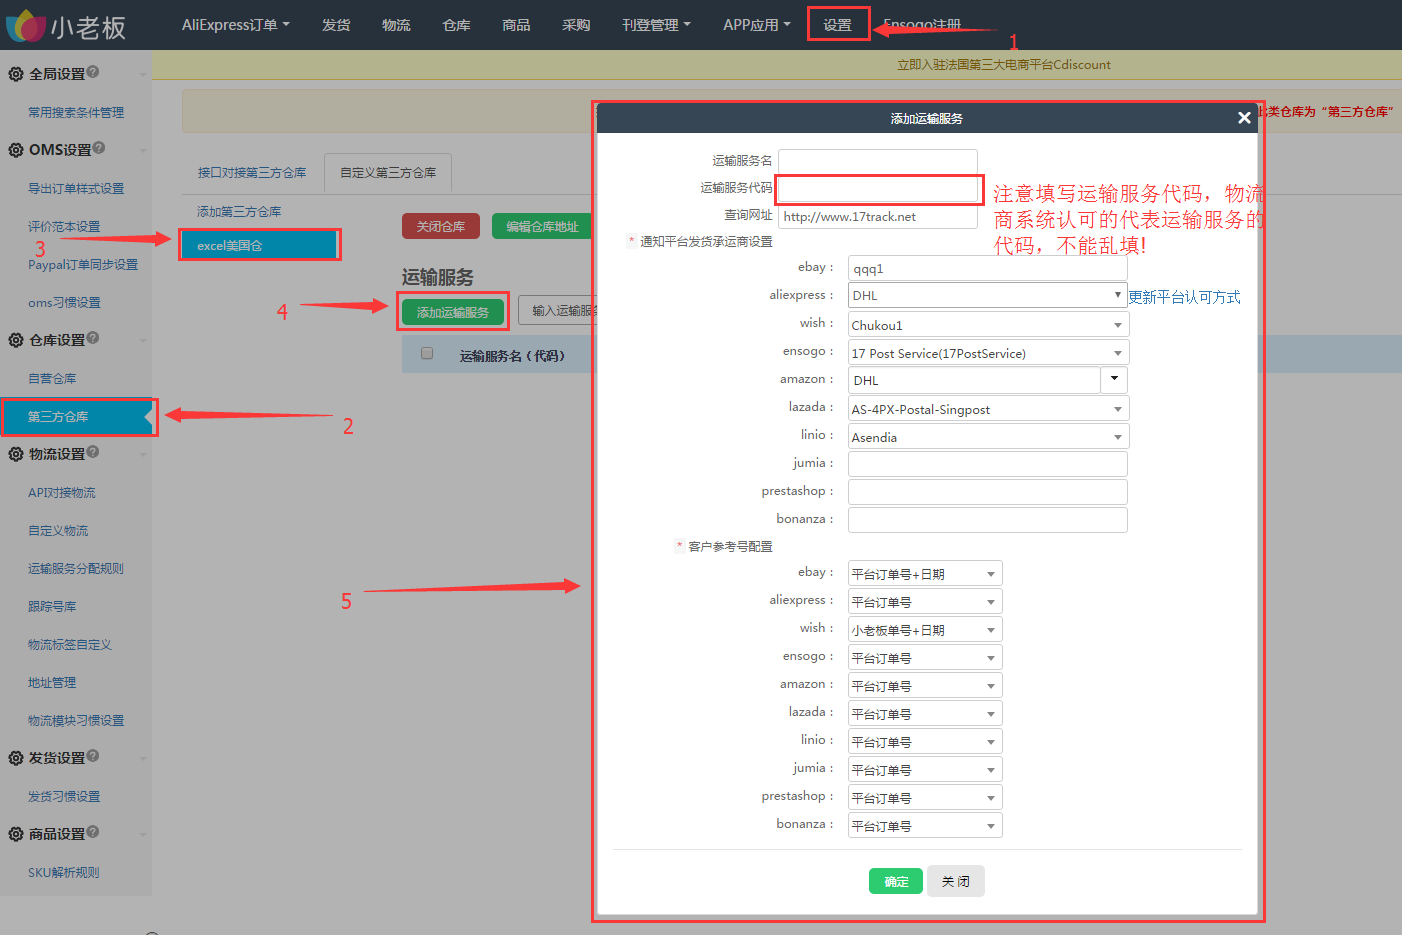Open the 设置 menu in top navigation
The height and width of the screenshot is (935, 1402).
838,25
